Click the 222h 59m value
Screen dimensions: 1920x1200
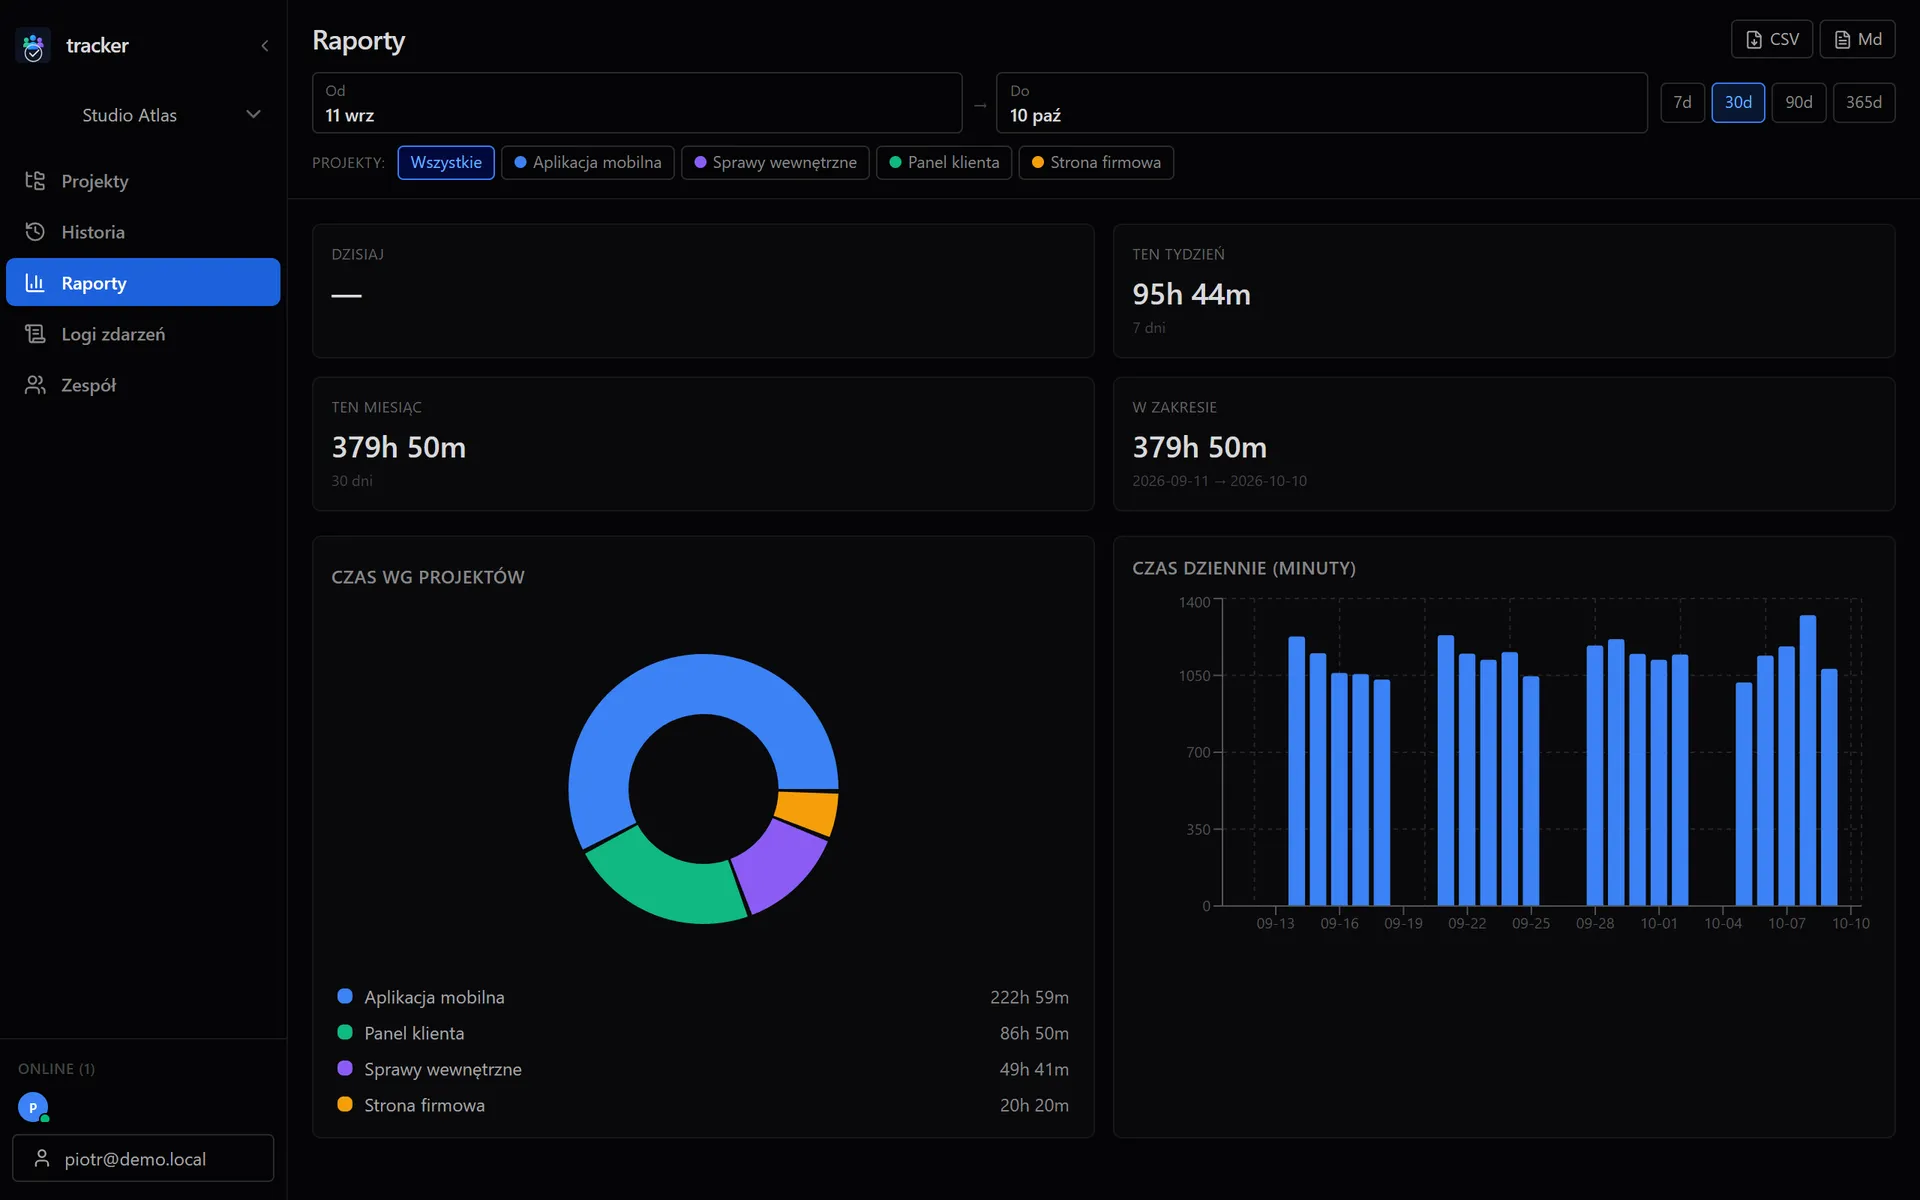(1029, 997)
